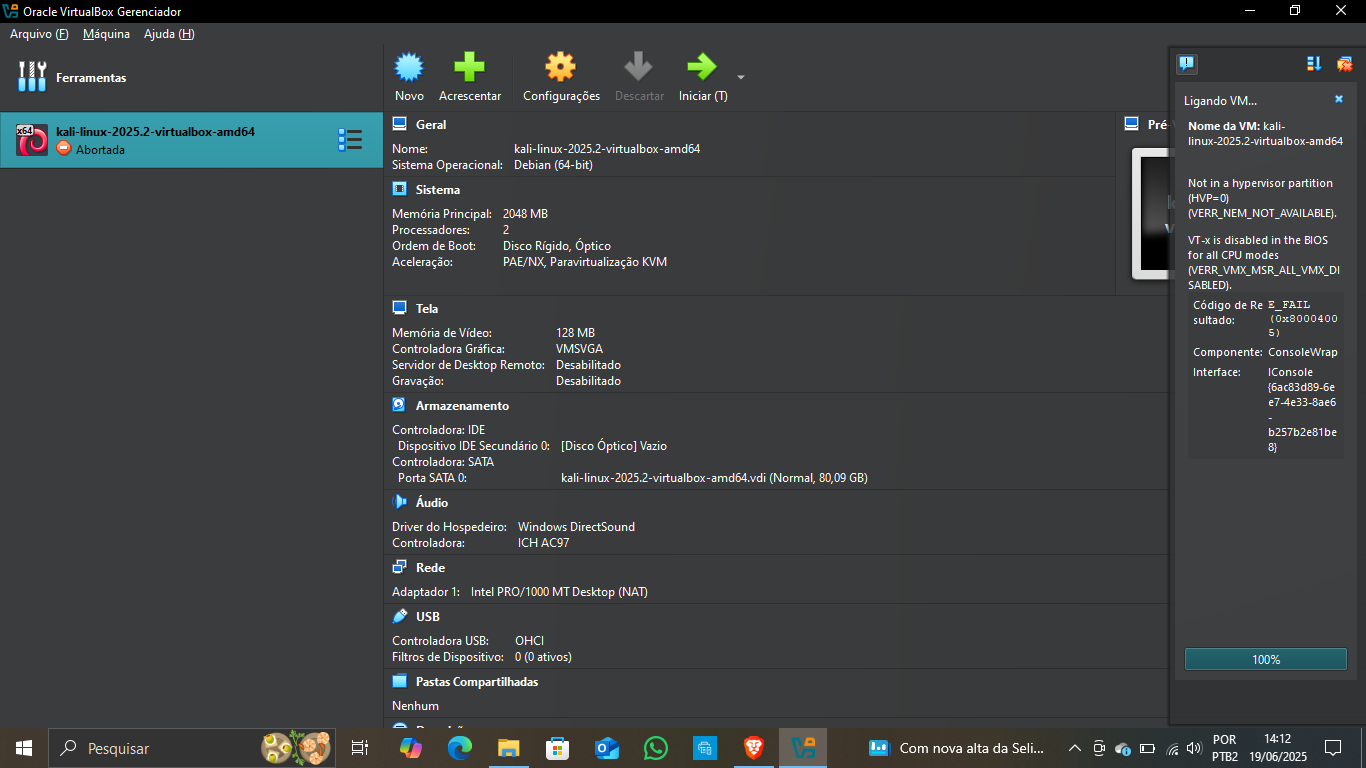
Task: Click the Pastas Compartilhadas section header
Action: 477,682
